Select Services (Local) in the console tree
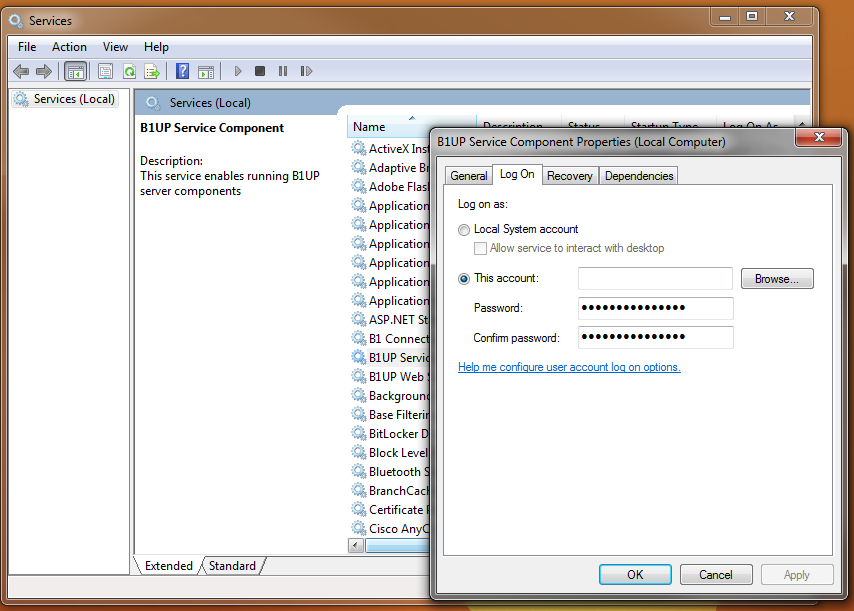The height and width of the screenshot is (611, 854). click(65, 99)
